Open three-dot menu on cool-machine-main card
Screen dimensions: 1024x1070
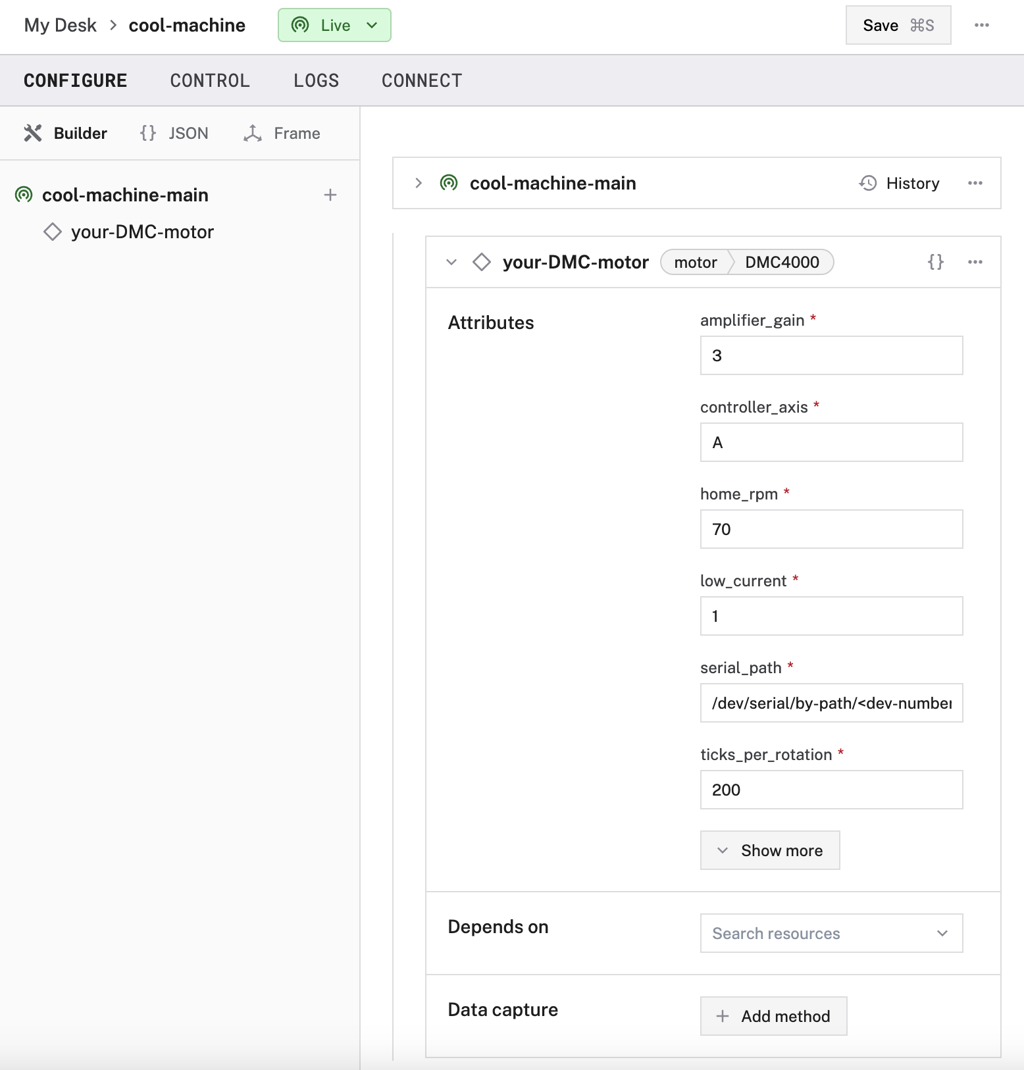(975, 183)
